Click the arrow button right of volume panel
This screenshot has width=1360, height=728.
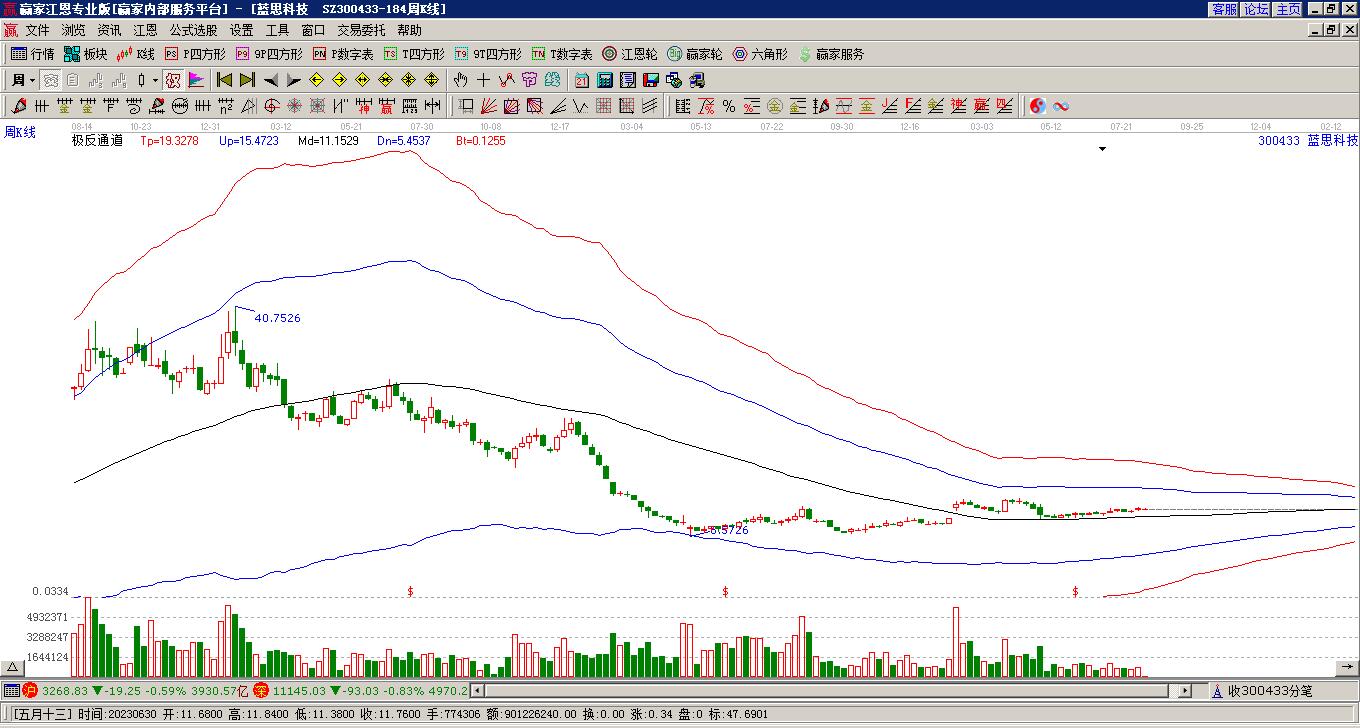[x=1347, y=668]
